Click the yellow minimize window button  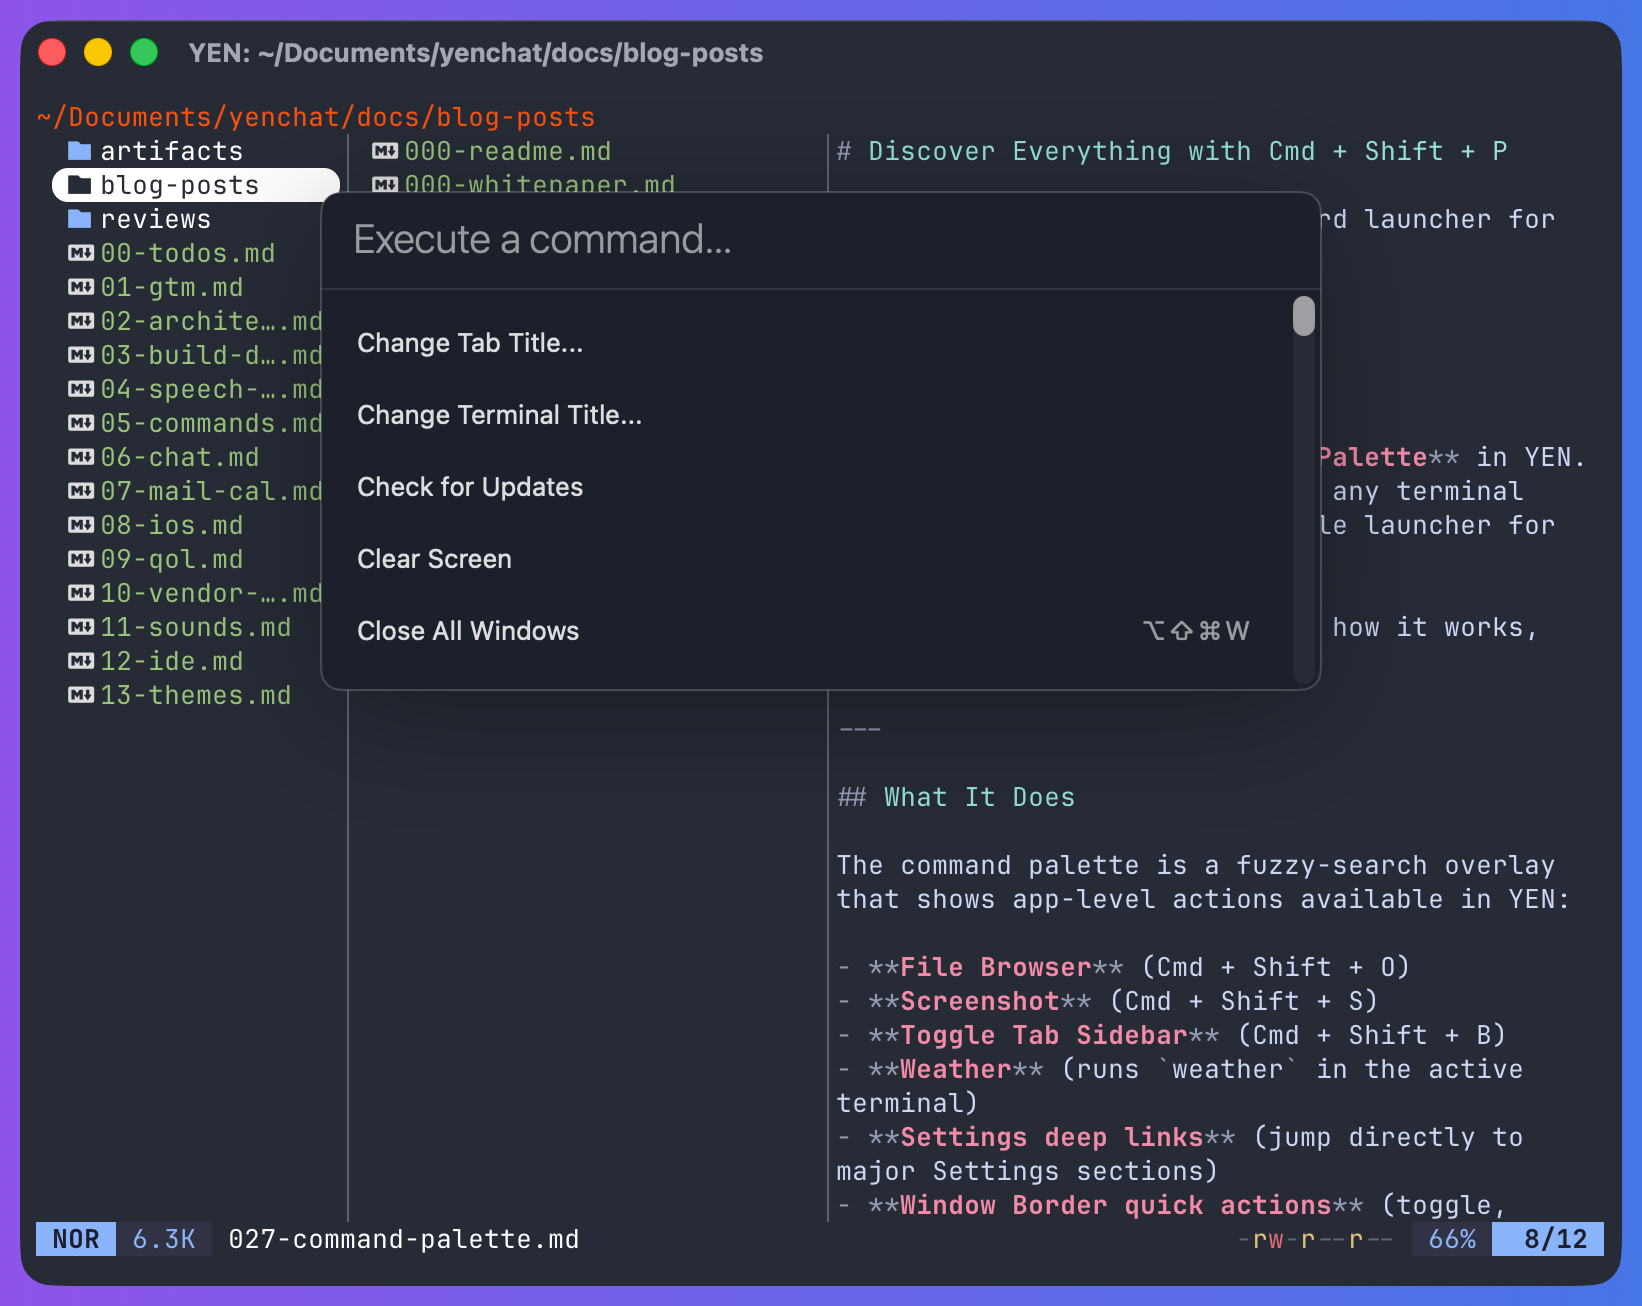(x=98, y=52)
